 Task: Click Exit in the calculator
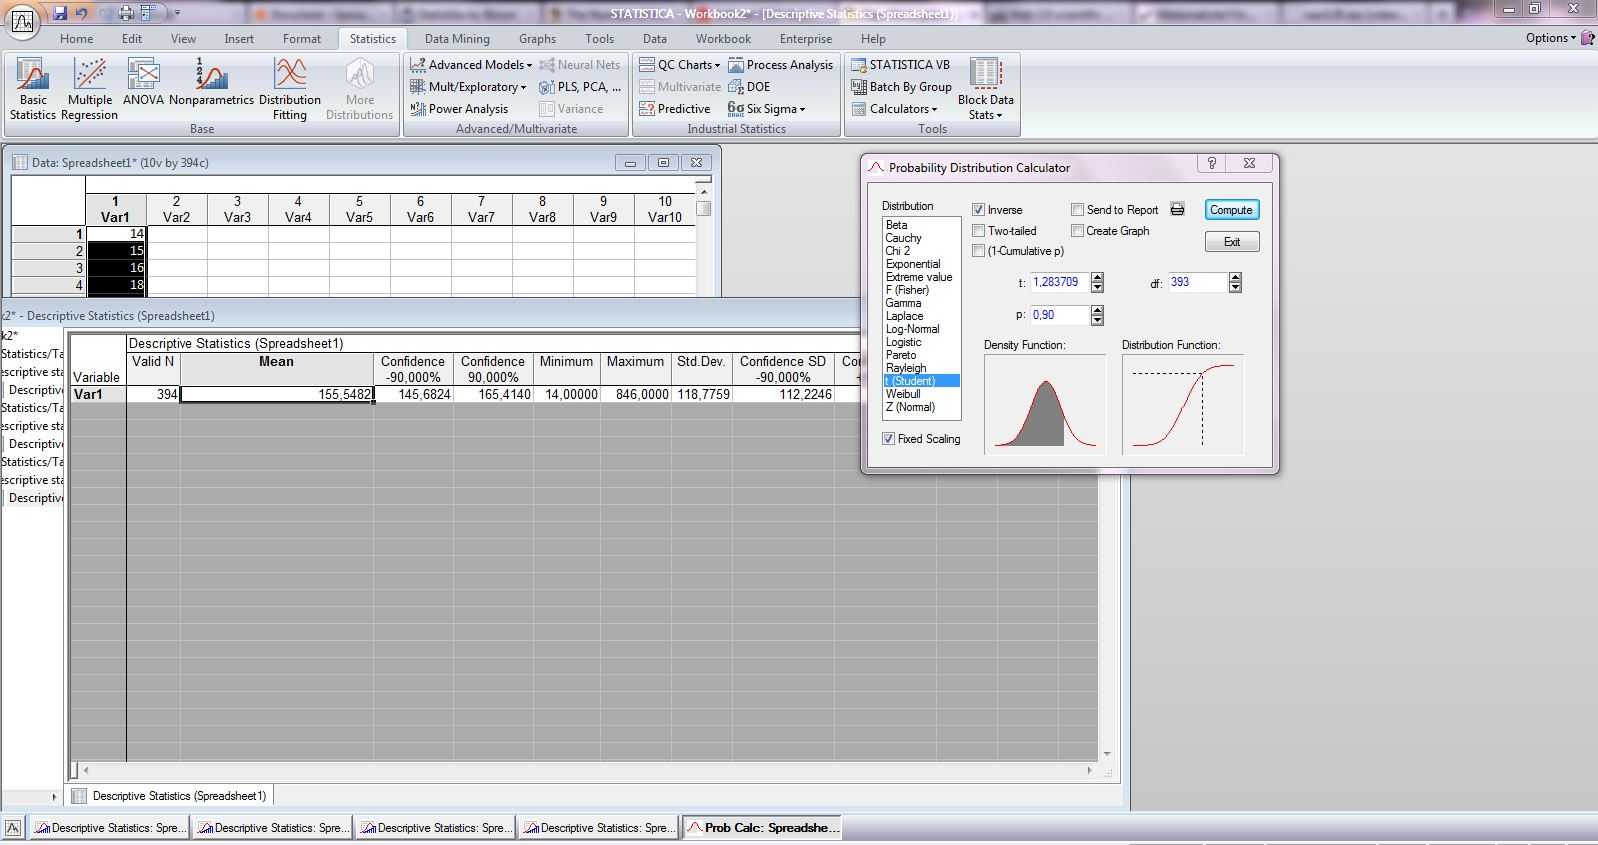1231,242
